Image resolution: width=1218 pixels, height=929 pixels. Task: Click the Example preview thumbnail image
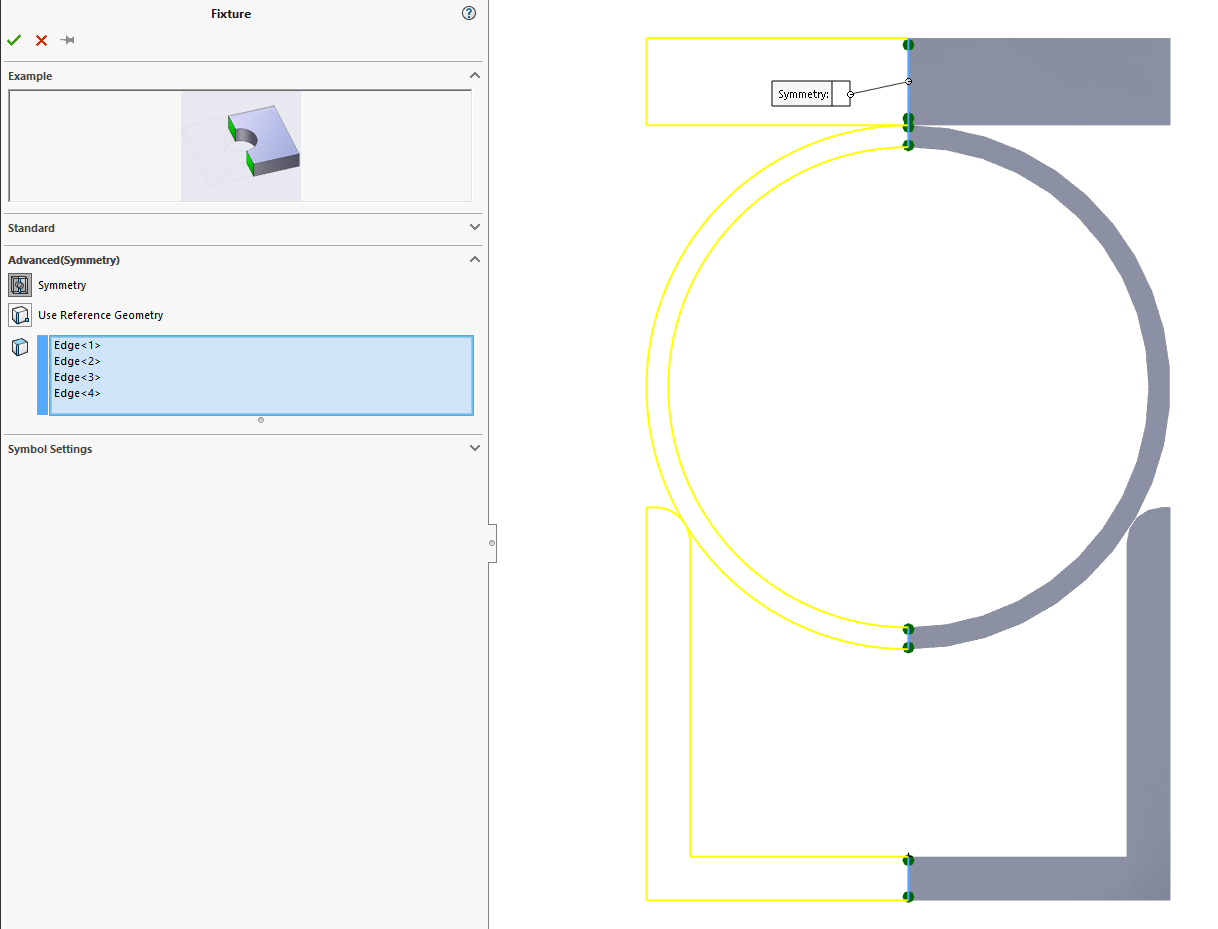click(241, 146)
